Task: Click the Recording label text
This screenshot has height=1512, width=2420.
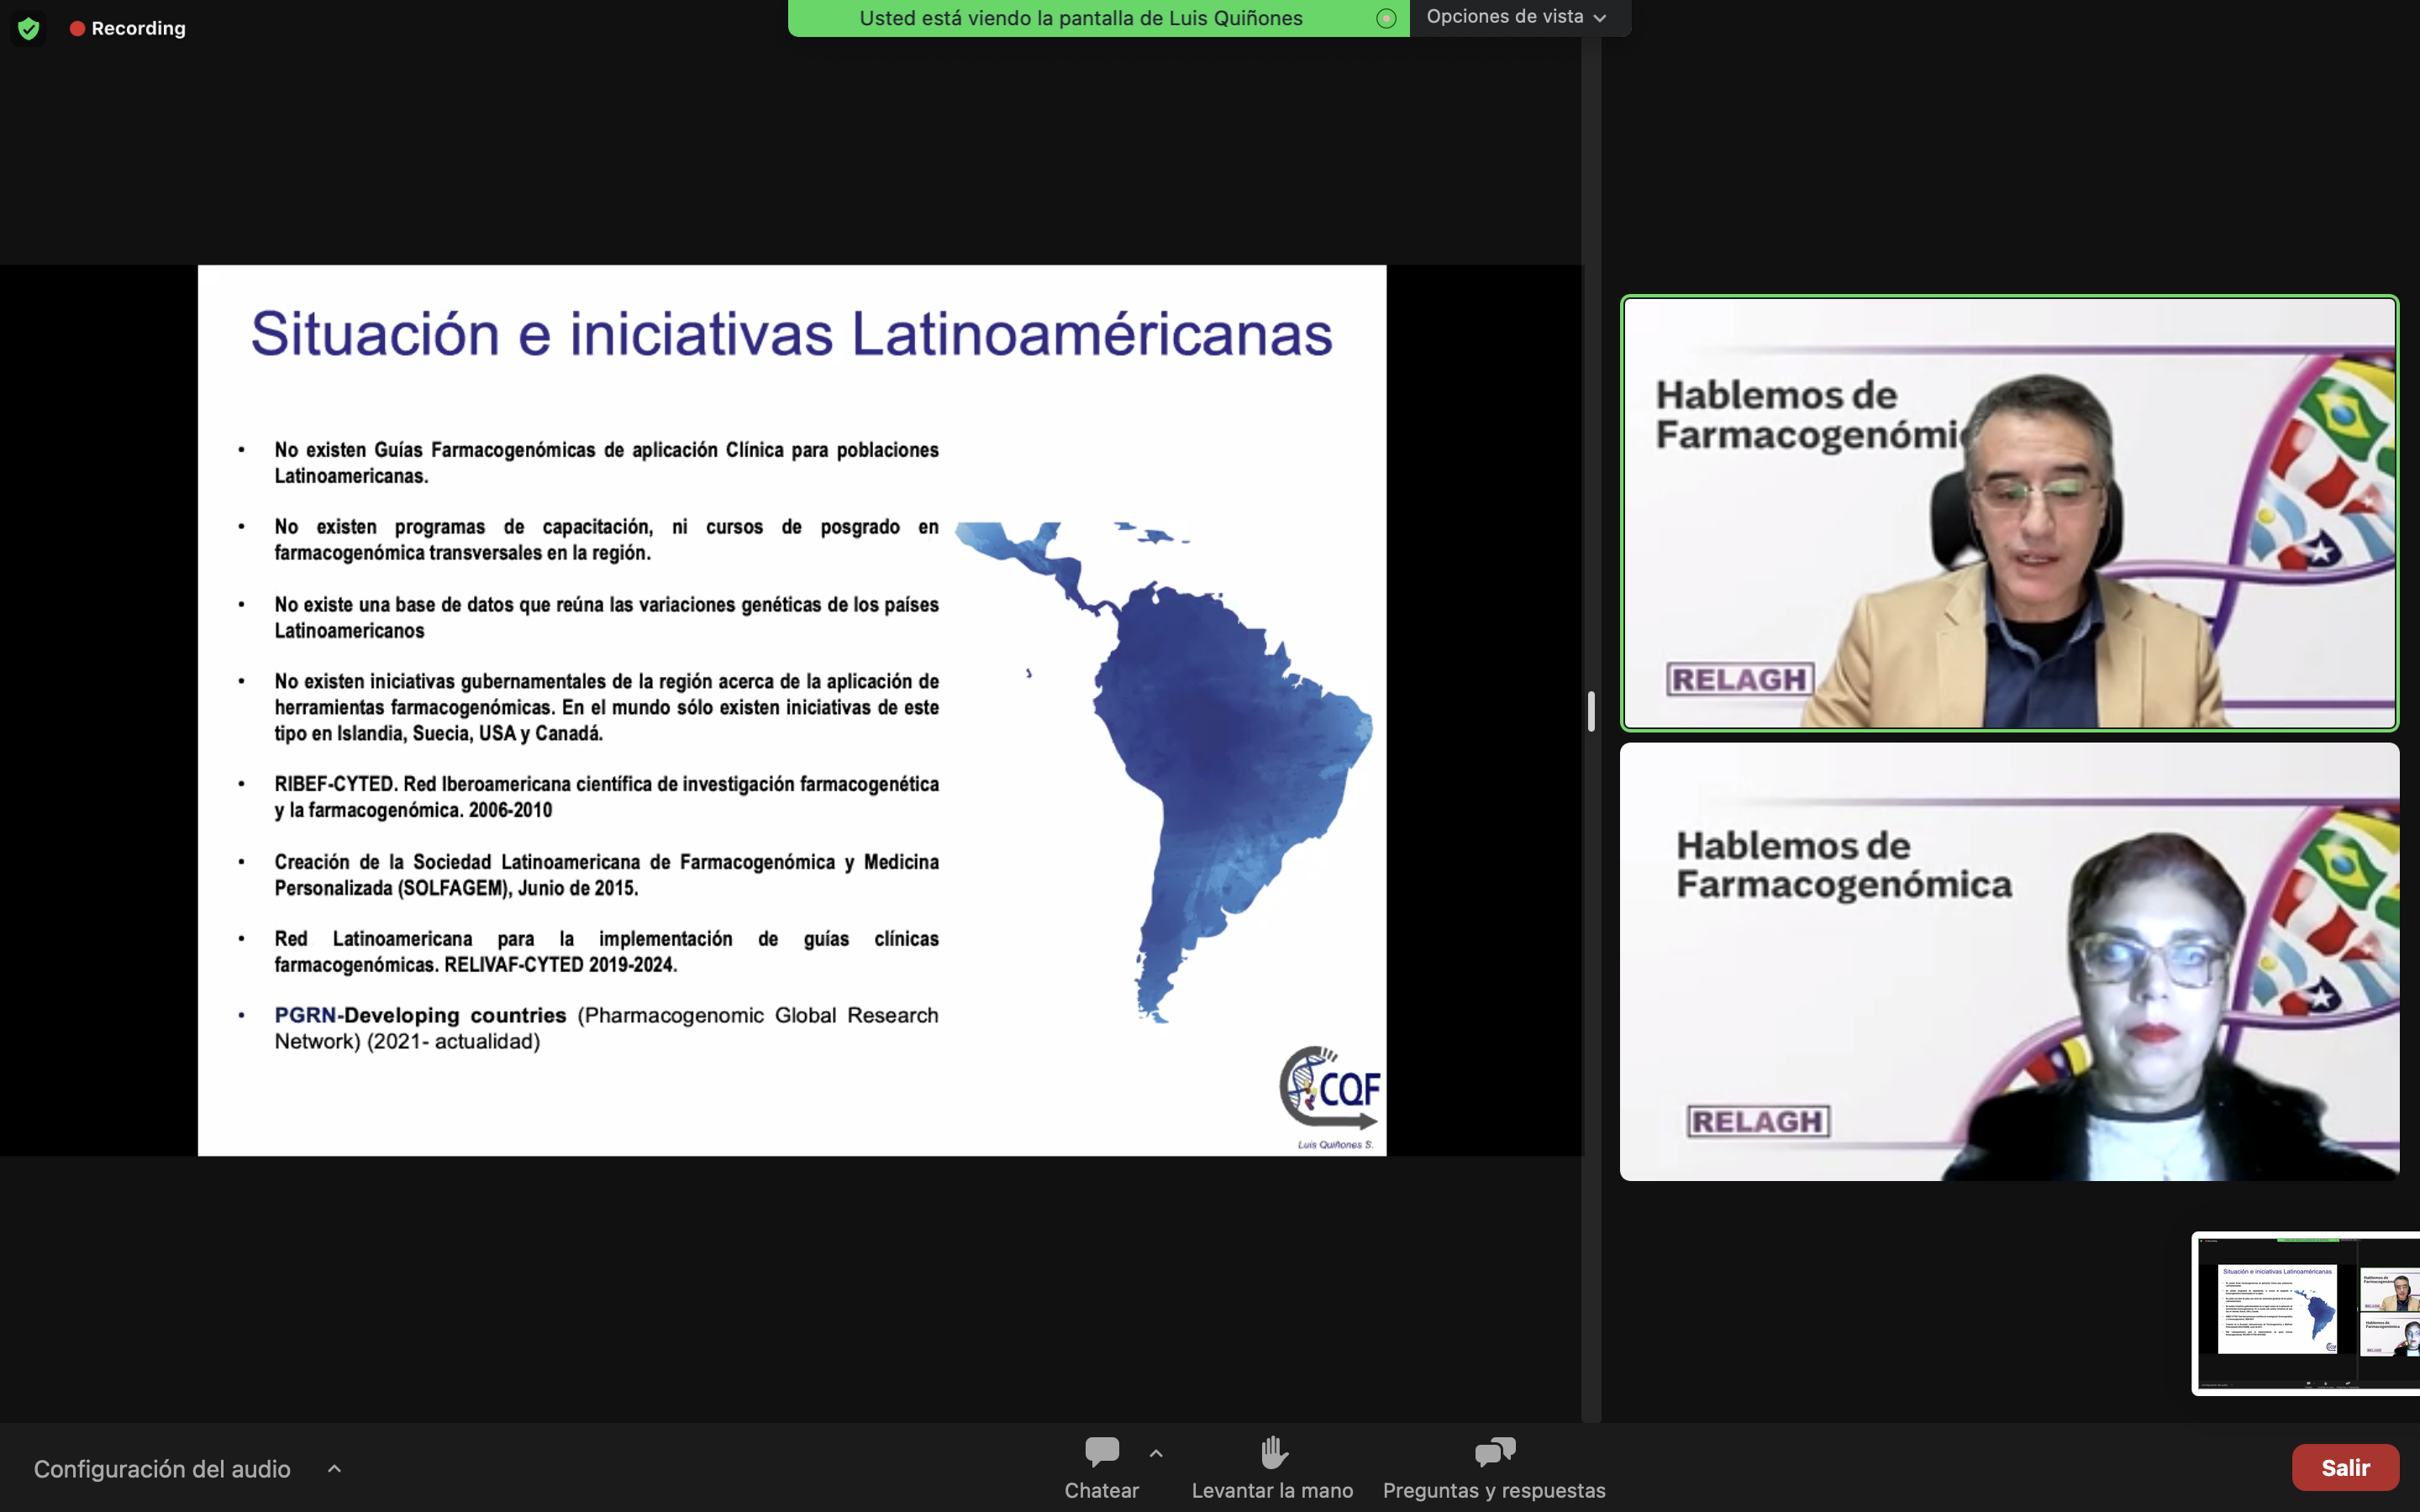Action: [x=138, y=29]
